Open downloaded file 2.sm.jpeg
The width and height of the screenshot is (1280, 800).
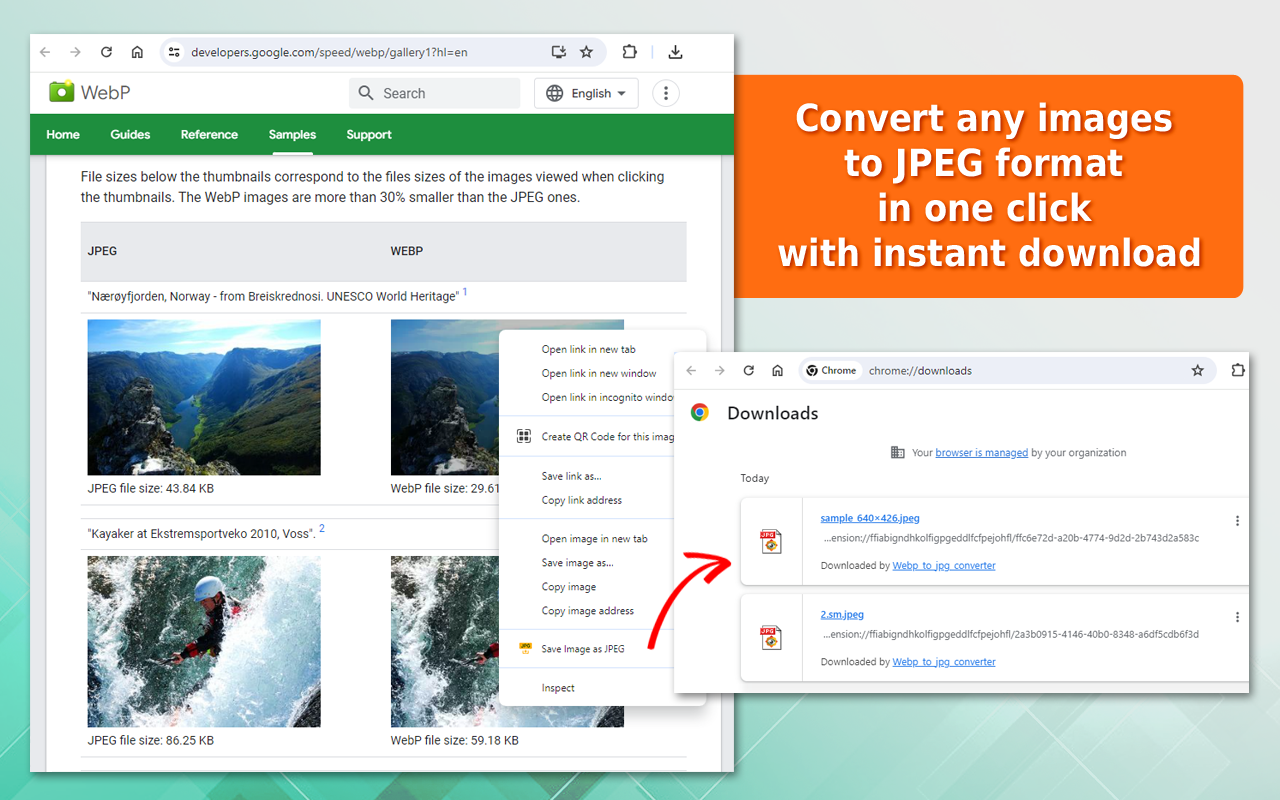pyautogui.click(x=842, y=614)
